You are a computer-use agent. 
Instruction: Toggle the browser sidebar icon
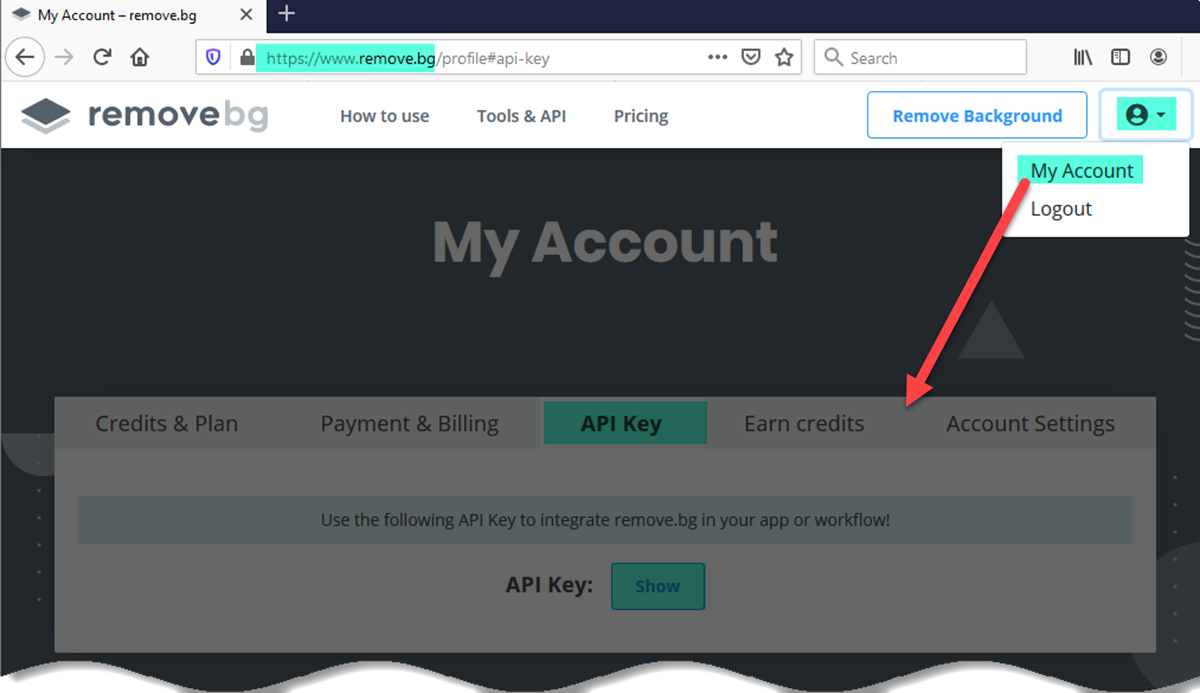(1121, 58)
